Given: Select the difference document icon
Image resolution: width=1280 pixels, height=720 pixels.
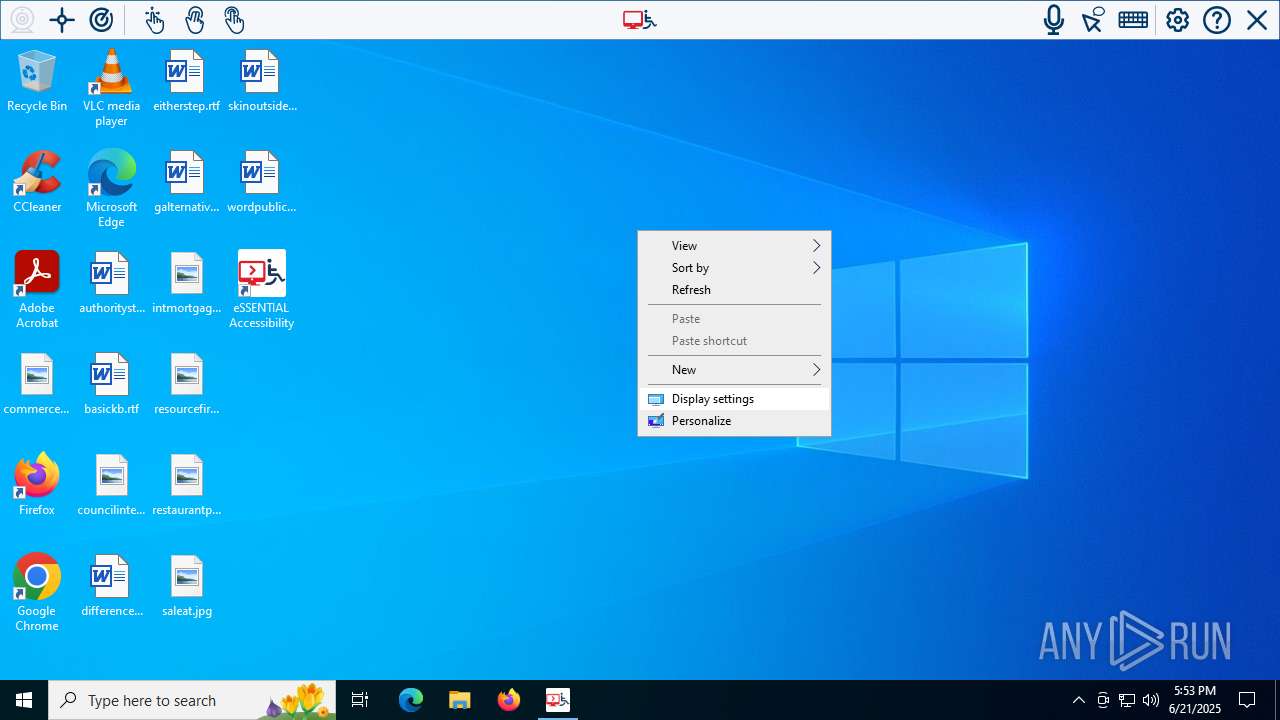Looking at the screenshot, I should pyautogui.click(x=111, y=586).
